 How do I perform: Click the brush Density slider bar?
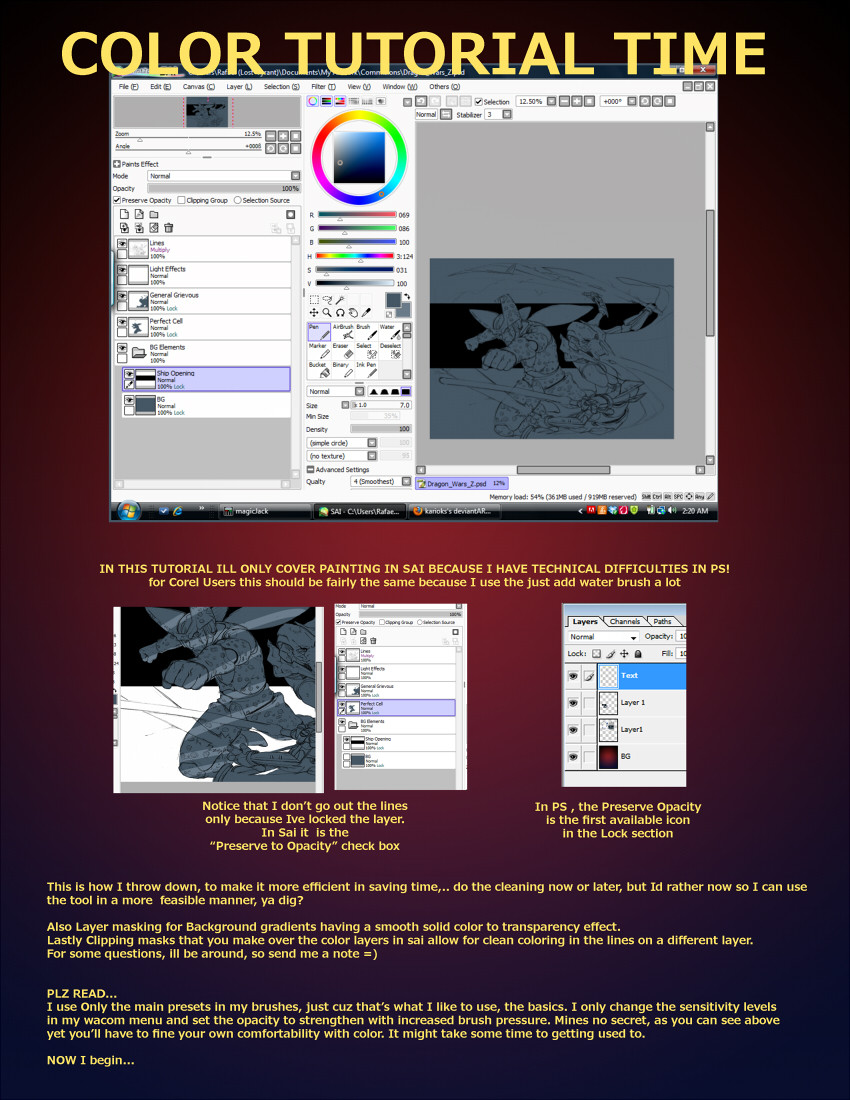[x=381, y=429]
